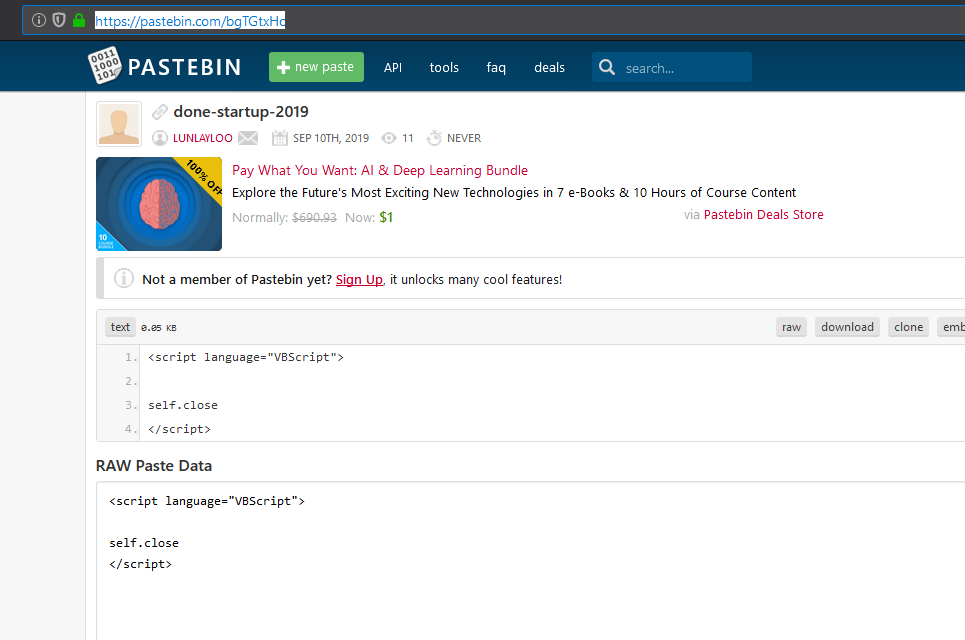This screenshot has width=965, height=640.
Task: Open the API menu item
Action: 393,68
